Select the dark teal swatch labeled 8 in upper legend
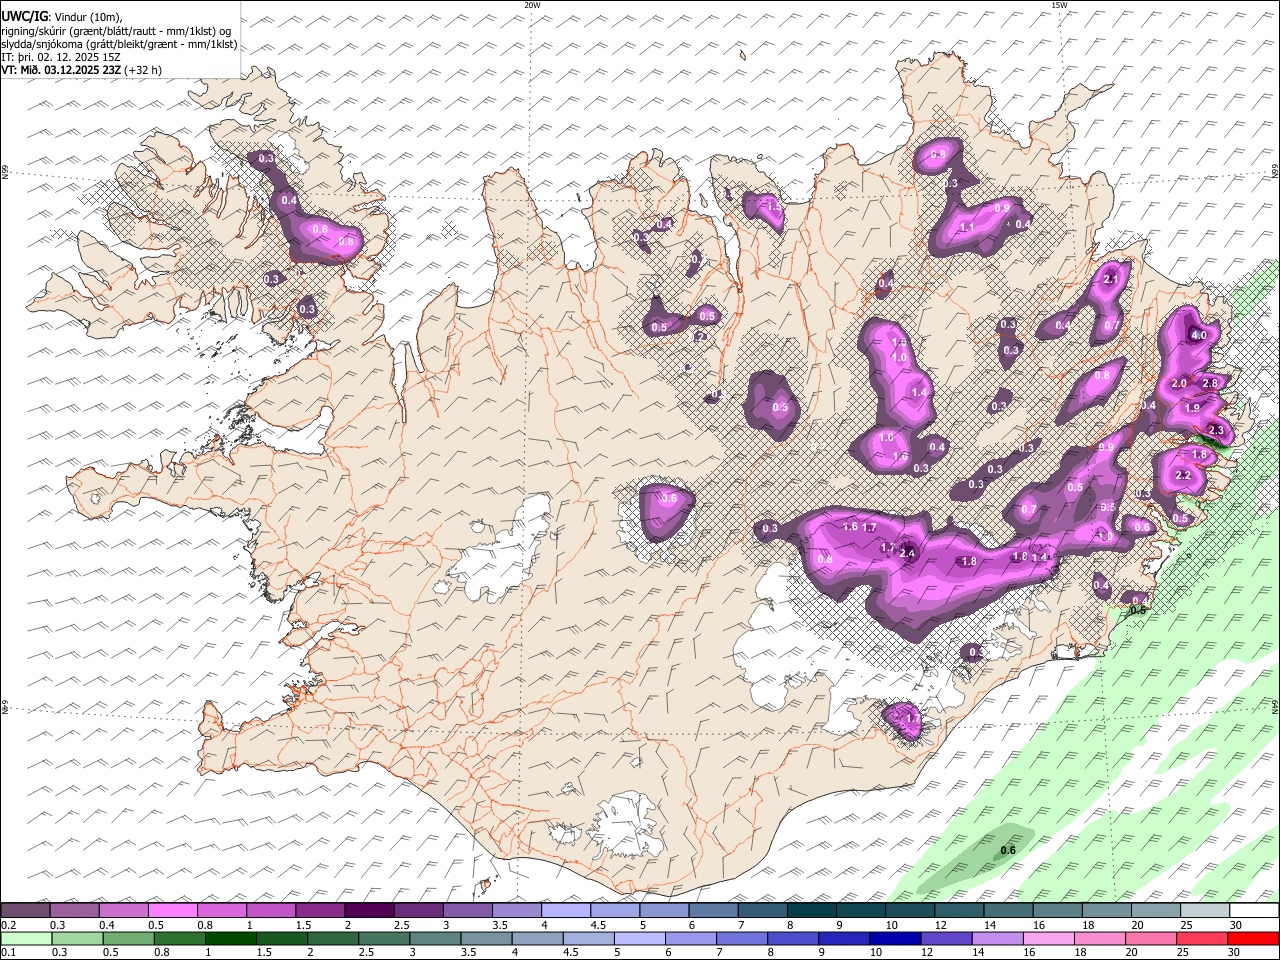 (x=811, y=910)
